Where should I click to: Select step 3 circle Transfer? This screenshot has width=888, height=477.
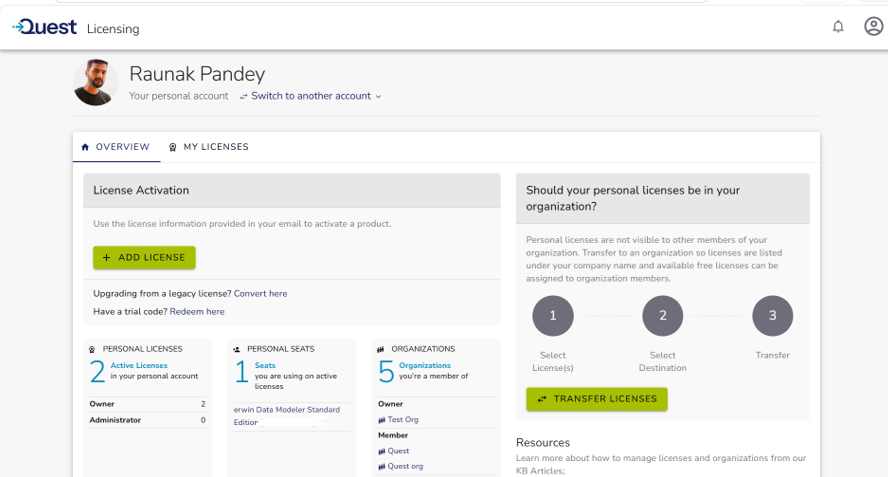(772, 316)
